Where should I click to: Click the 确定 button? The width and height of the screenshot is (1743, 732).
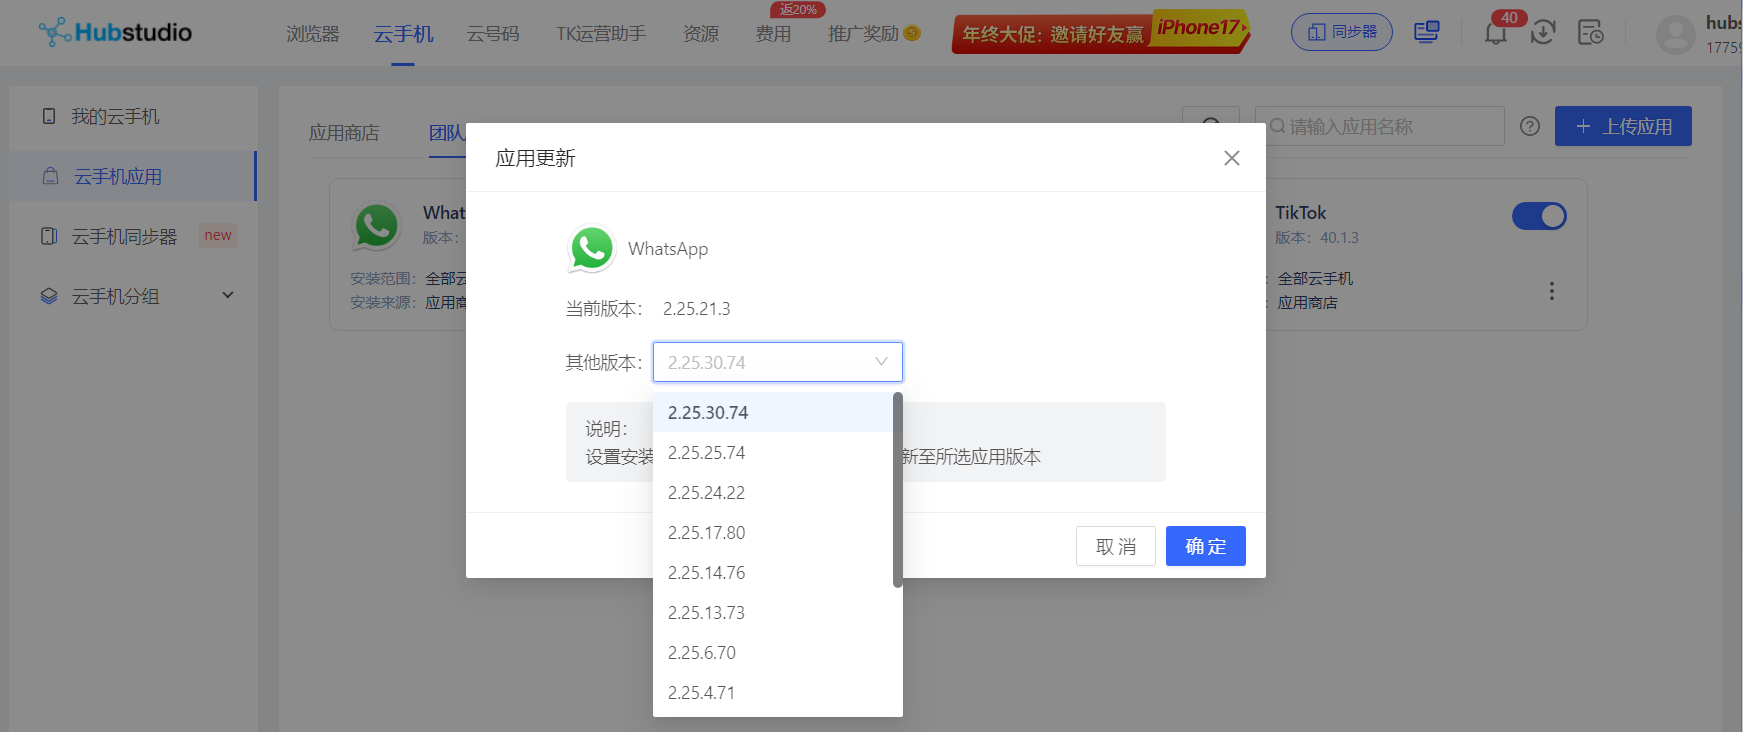tap(1206, 546)
